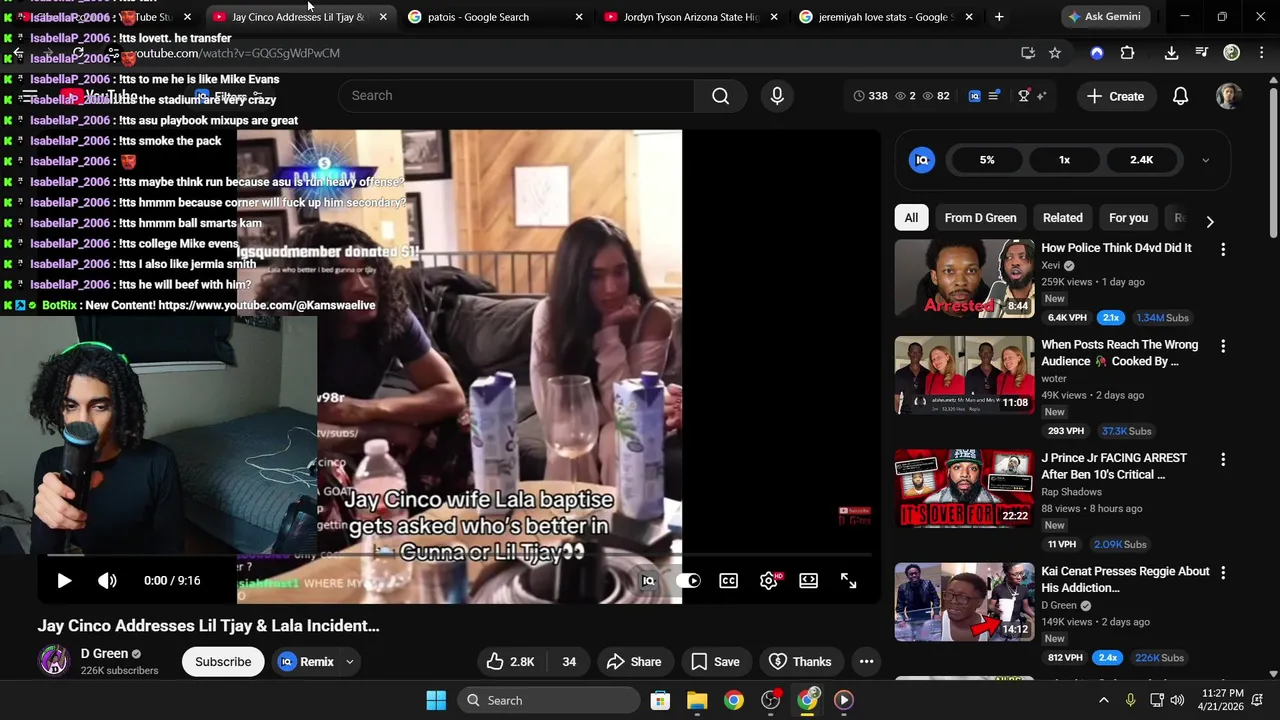Open Kai Cenat Presses Reggie video thumbnail
The width and height of the screenshot is (1280, 720).
pos(964,602)
